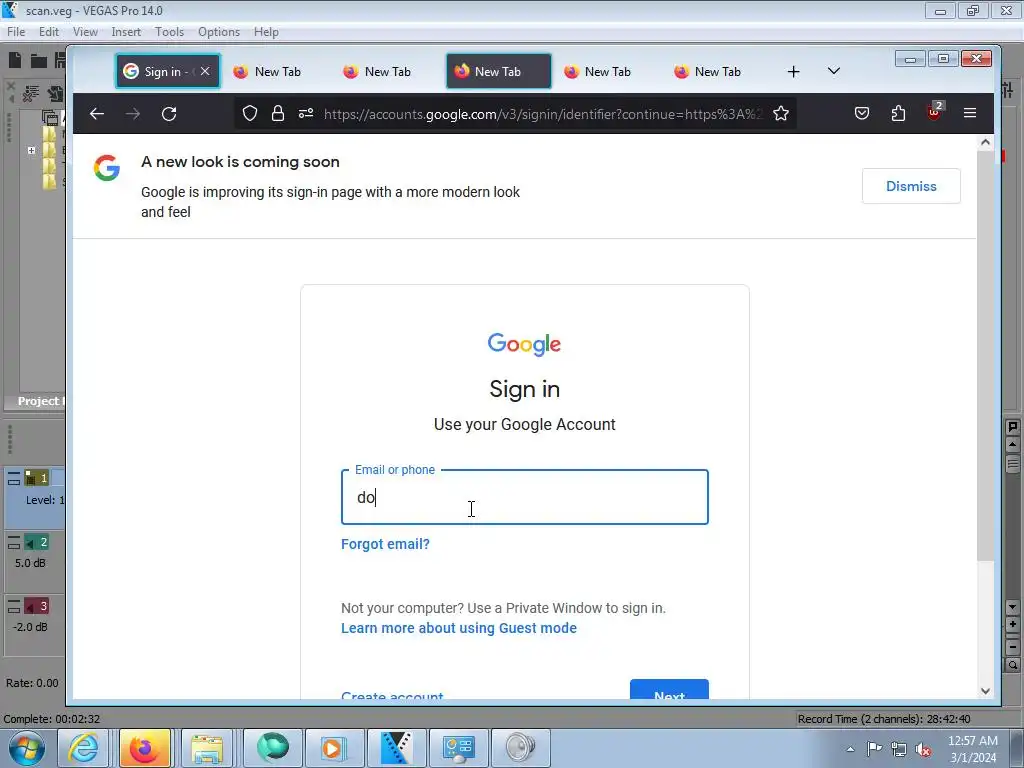Open VEGAS Help menu
This screenshot has width=1024, height=768.
[266, 32]
